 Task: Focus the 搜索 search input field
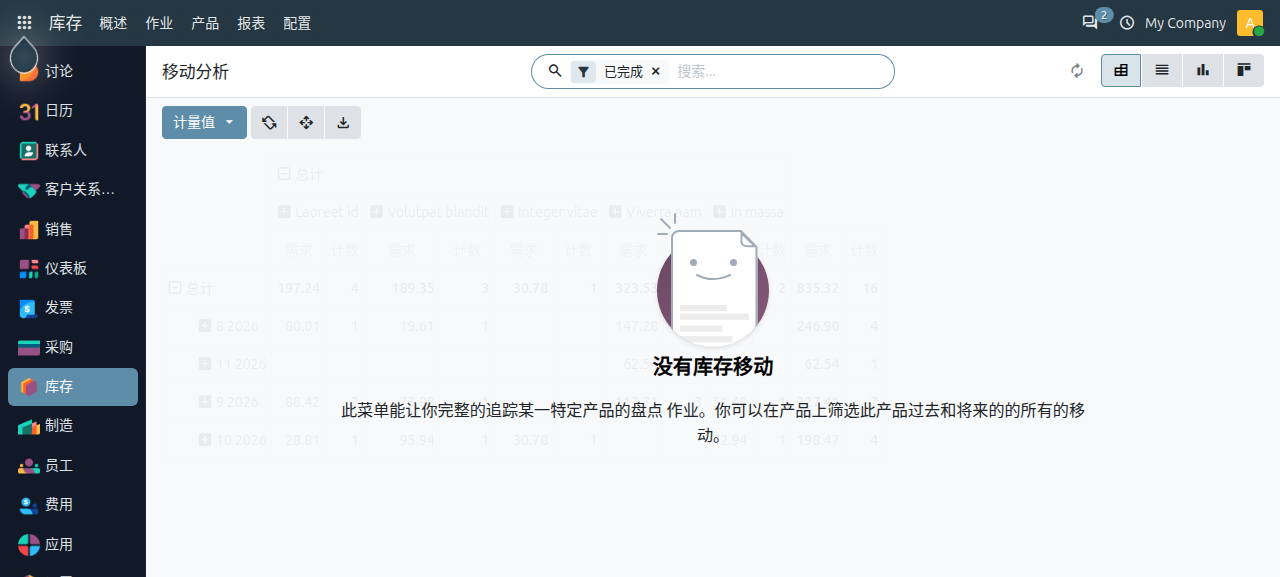click(x=779, y=72)
